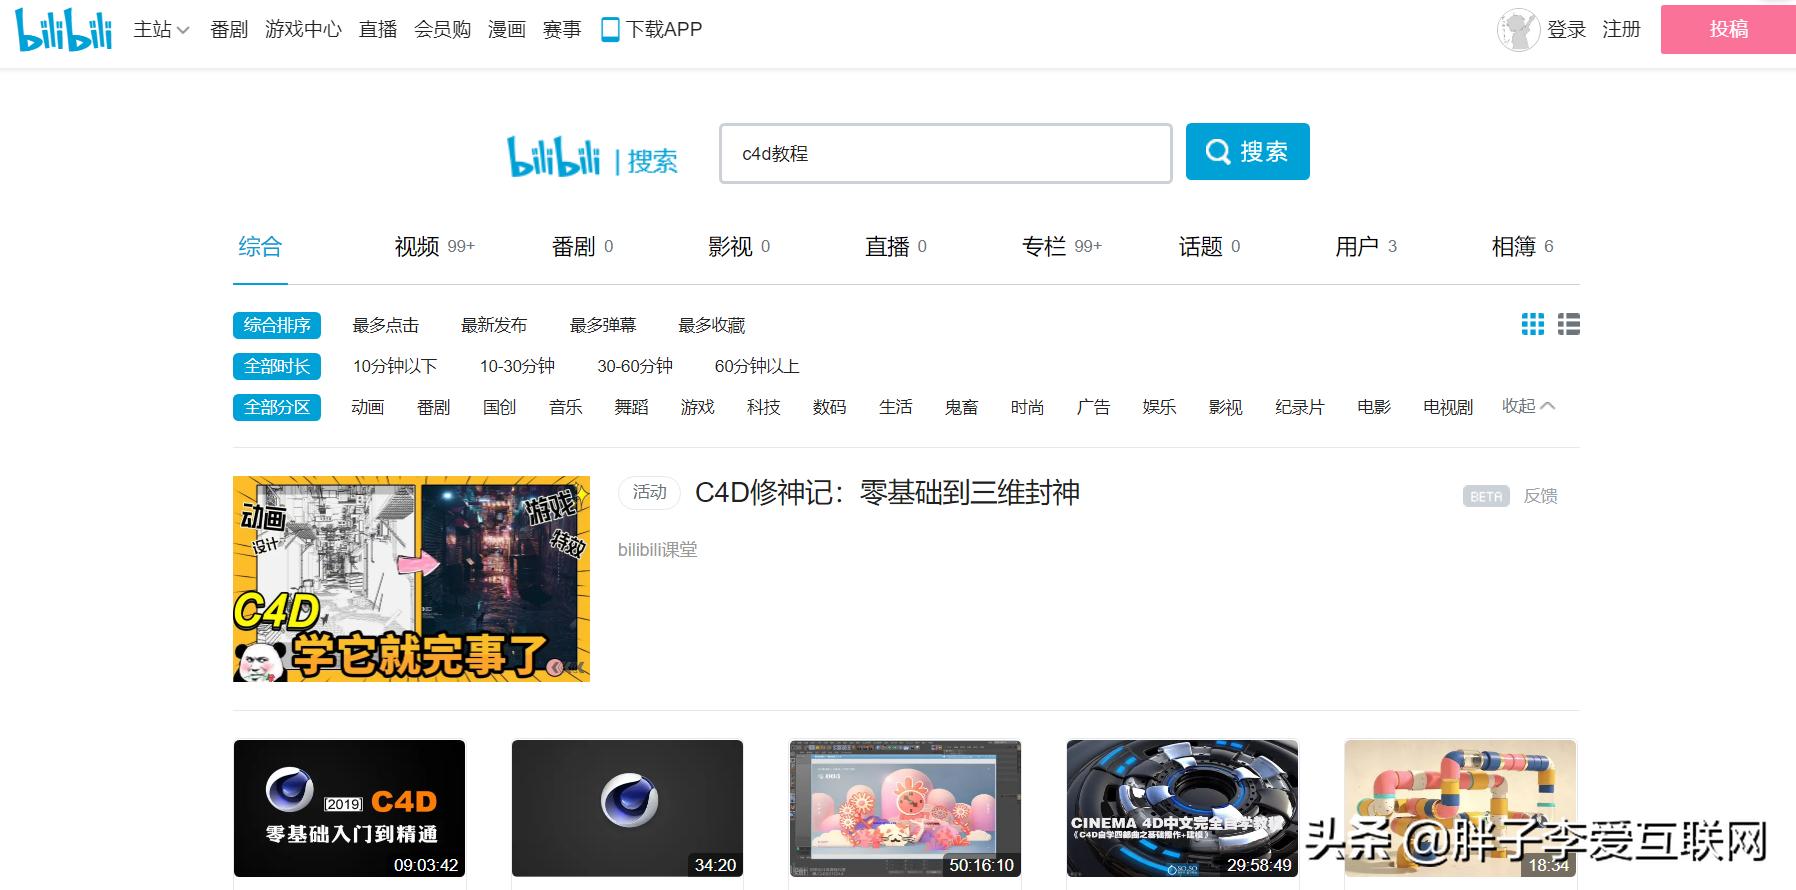Switch to grid view layout icon
1796x890 pixels.
tap(1532, 324)
